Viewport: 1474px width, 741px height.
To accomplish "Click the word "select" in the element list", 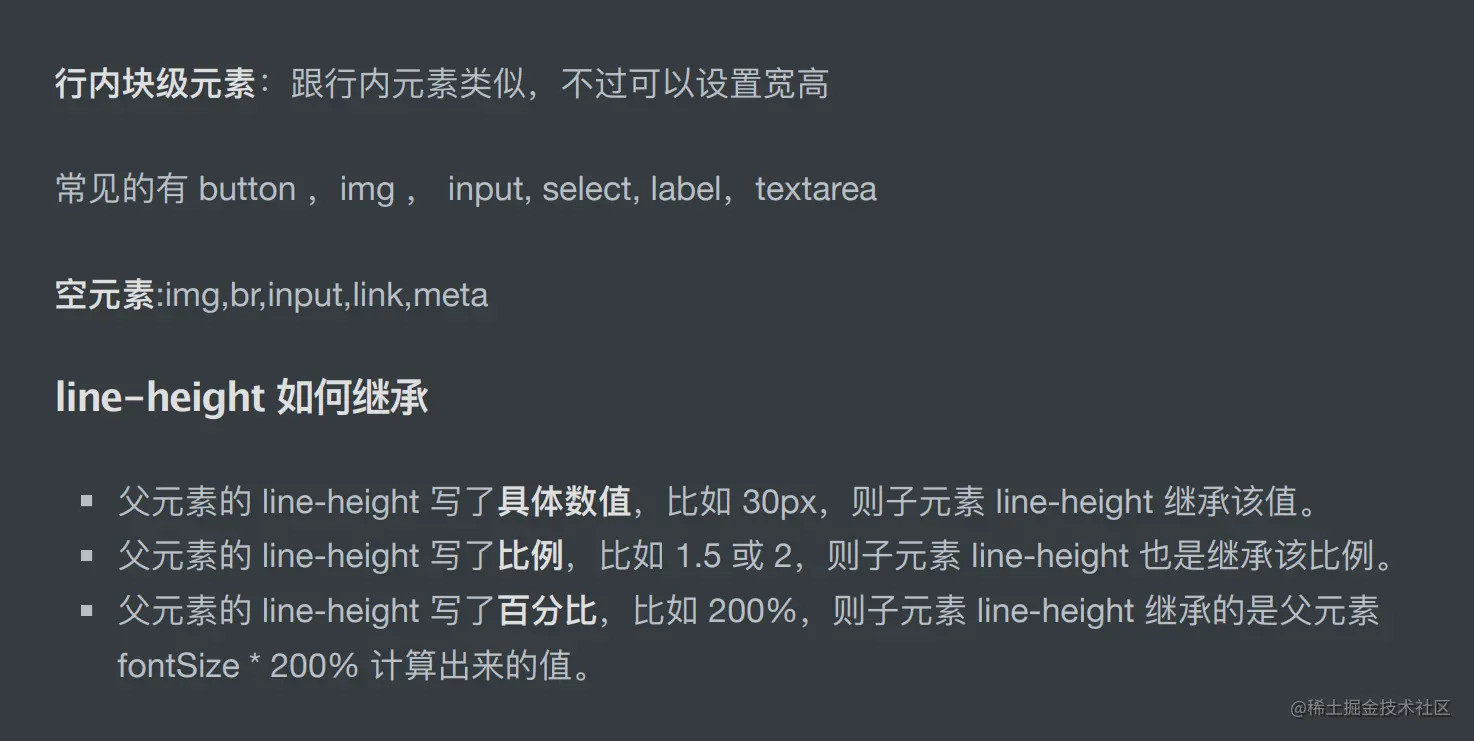I will 586,190.
